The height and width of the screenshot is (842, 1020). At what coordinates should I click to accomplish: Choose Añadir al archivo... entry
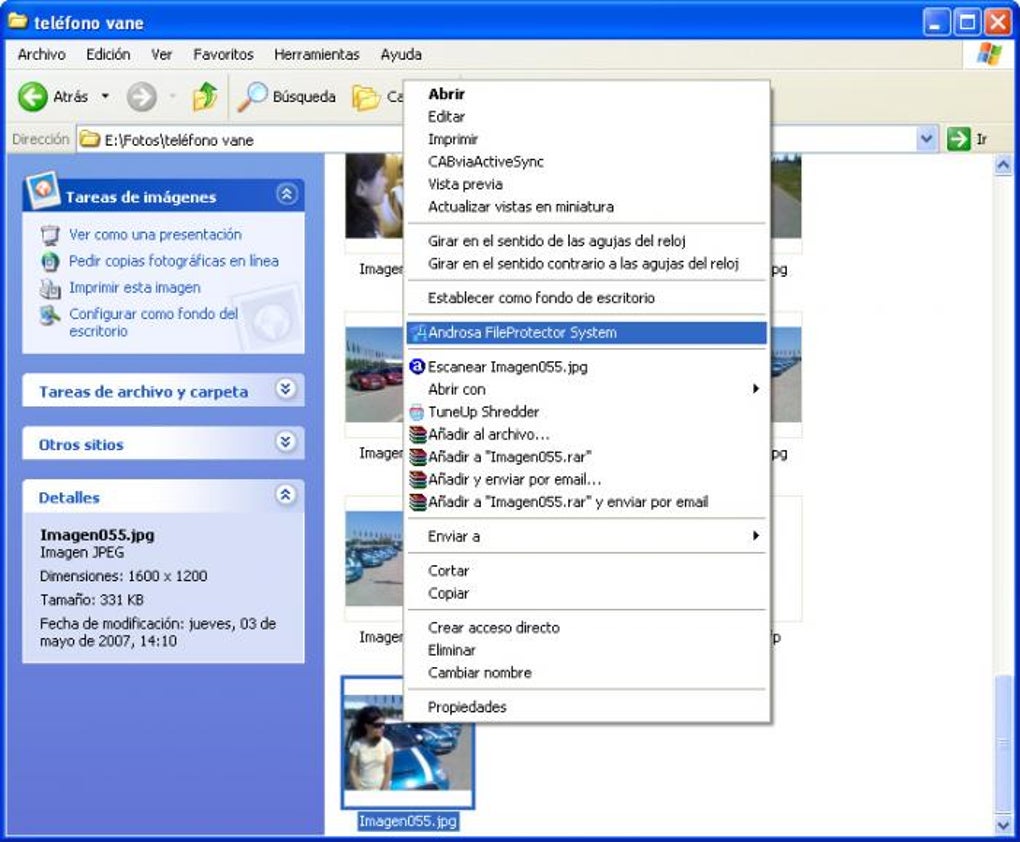pyautogui.click(x=586, y=435)
